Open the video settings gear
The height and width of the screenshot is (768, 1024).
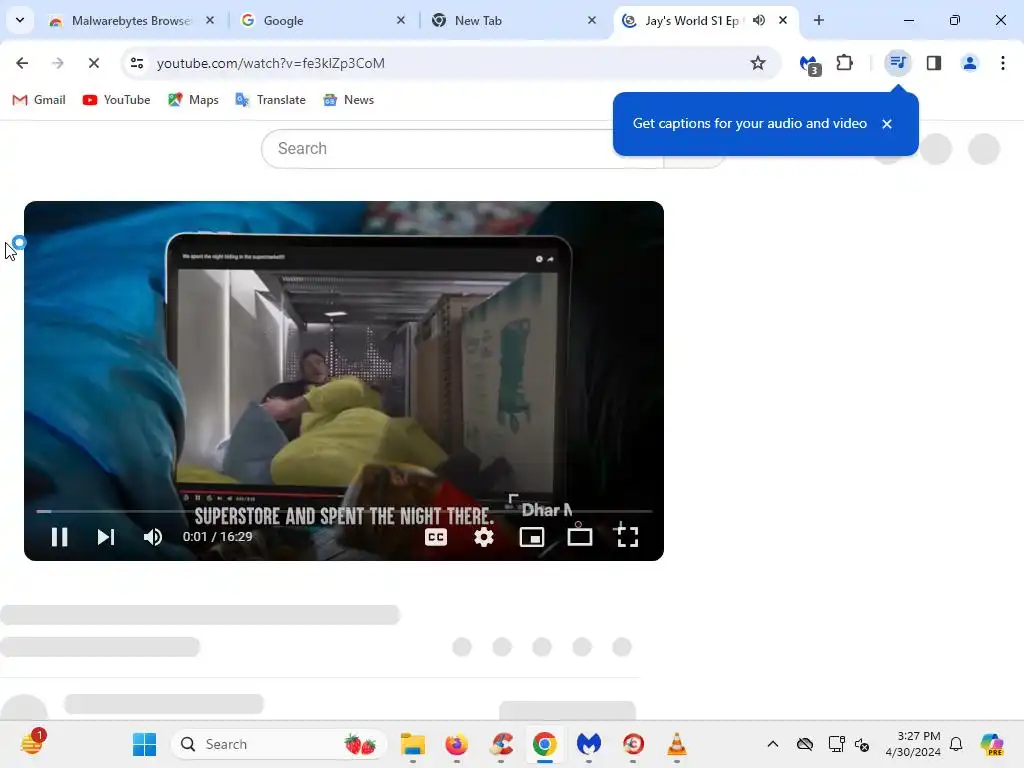click(483, 537)
